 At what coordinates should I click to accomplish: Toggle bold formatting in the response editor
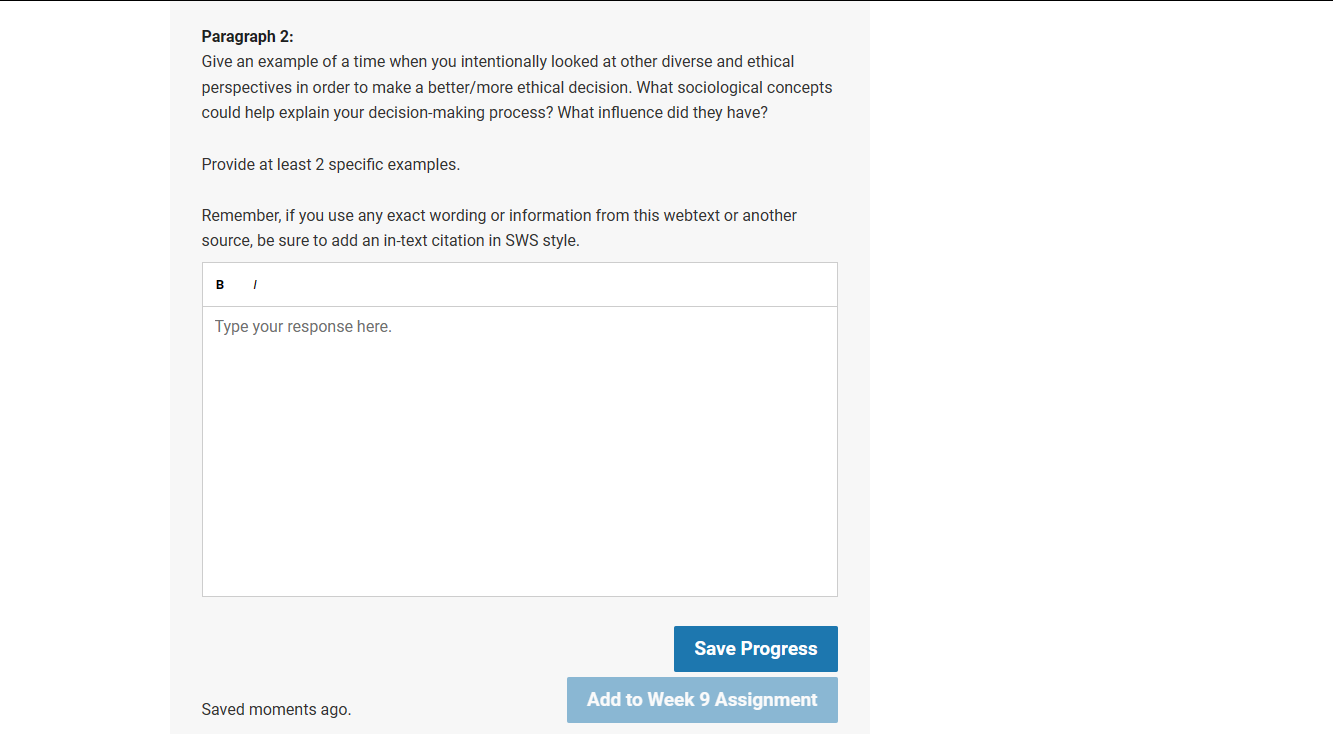[220, 285]
